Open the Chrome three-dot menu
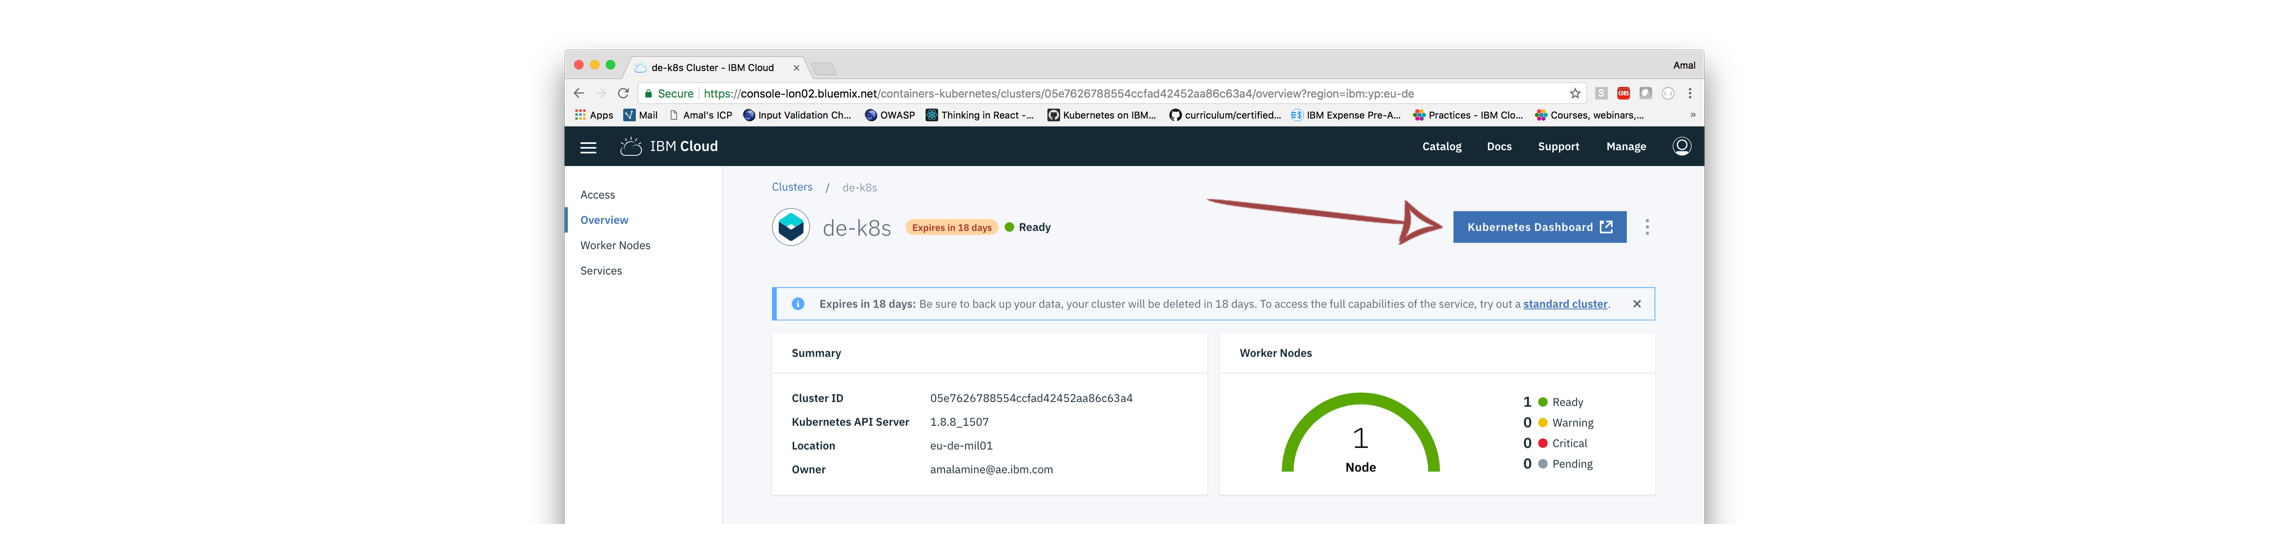This screenshot has width=2269, height=548. coord(1690,94)
